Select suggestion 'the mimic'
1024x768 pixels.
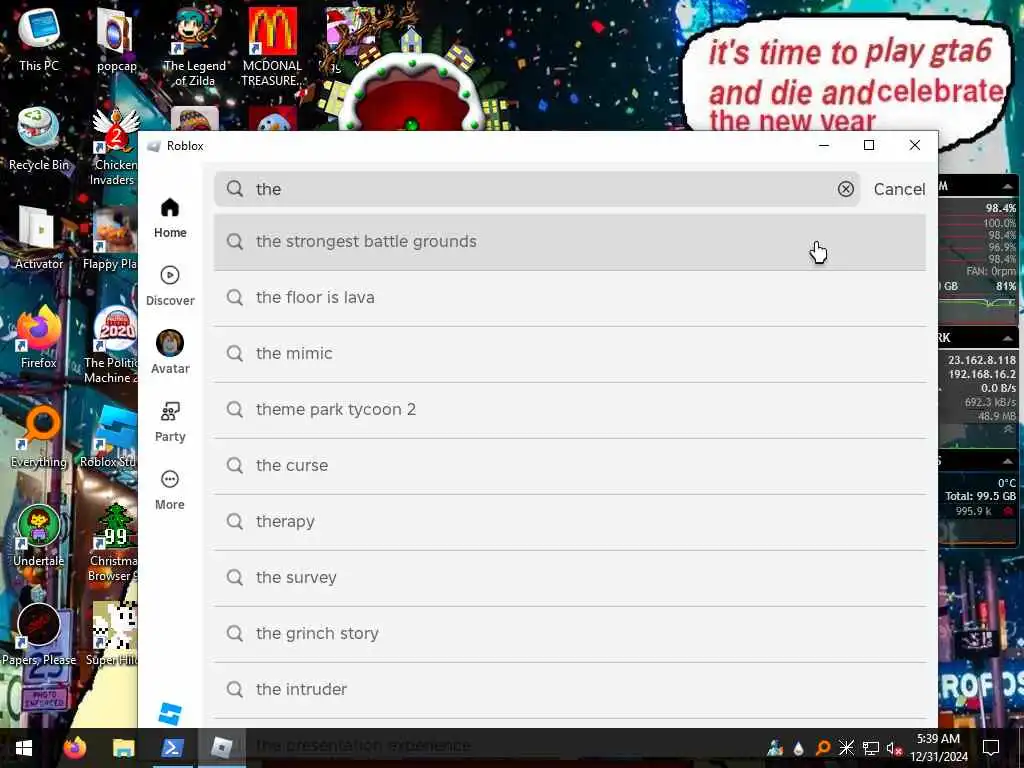(x=569, y=354)
